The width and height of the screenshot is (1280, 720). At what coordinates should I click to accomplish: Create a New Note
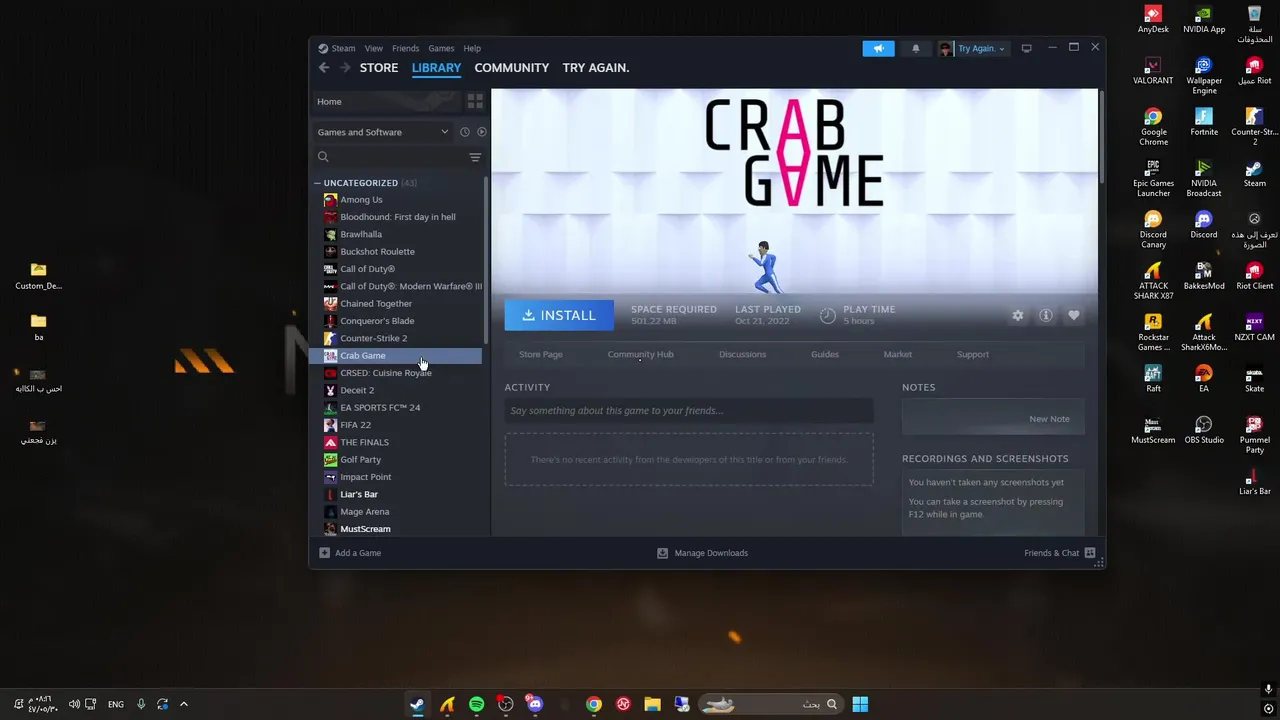[1049, 419]
